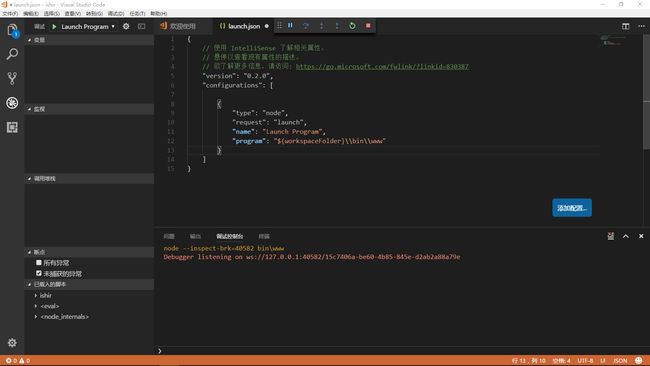Collapse the 已载入的脚本 (Loaded Scripts) section
Viewport: 650px width, 366px height.
[89, 284]
